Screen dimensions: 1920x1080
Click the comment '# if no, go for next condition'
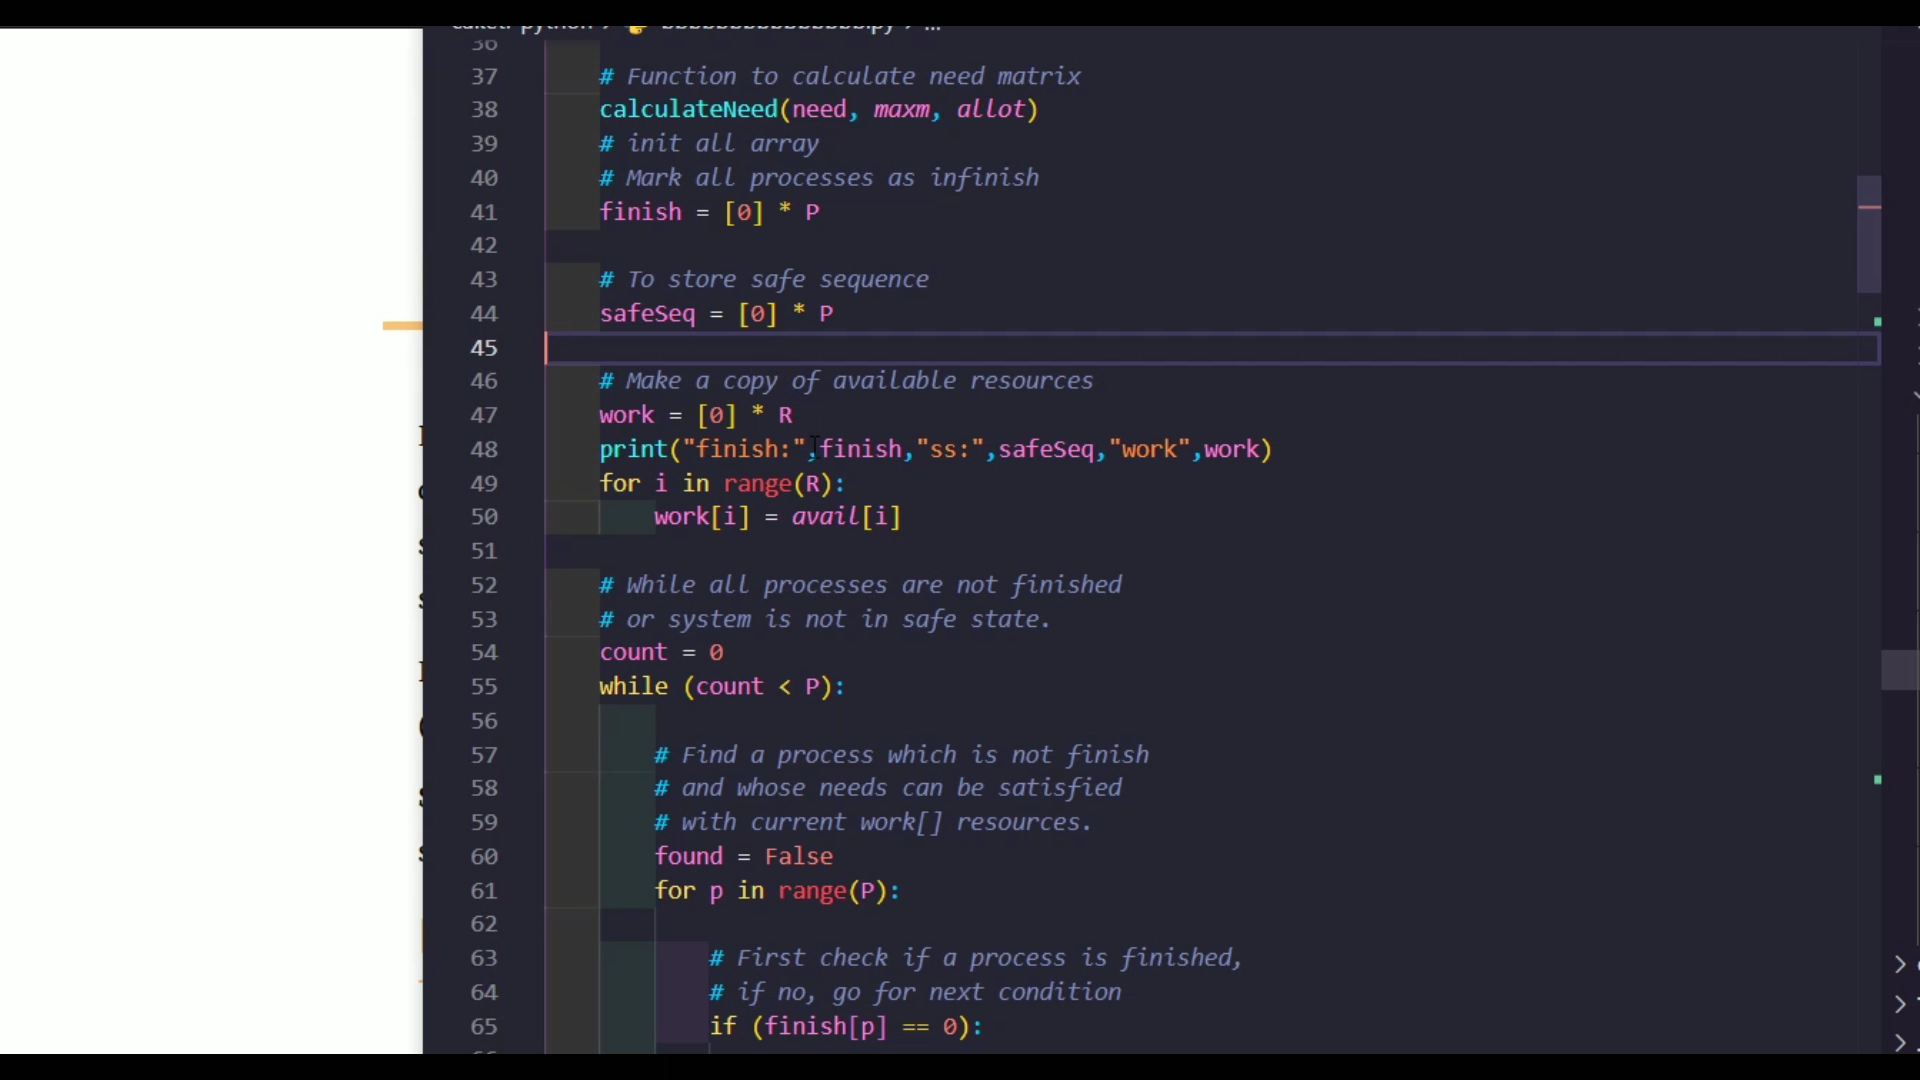915,993
